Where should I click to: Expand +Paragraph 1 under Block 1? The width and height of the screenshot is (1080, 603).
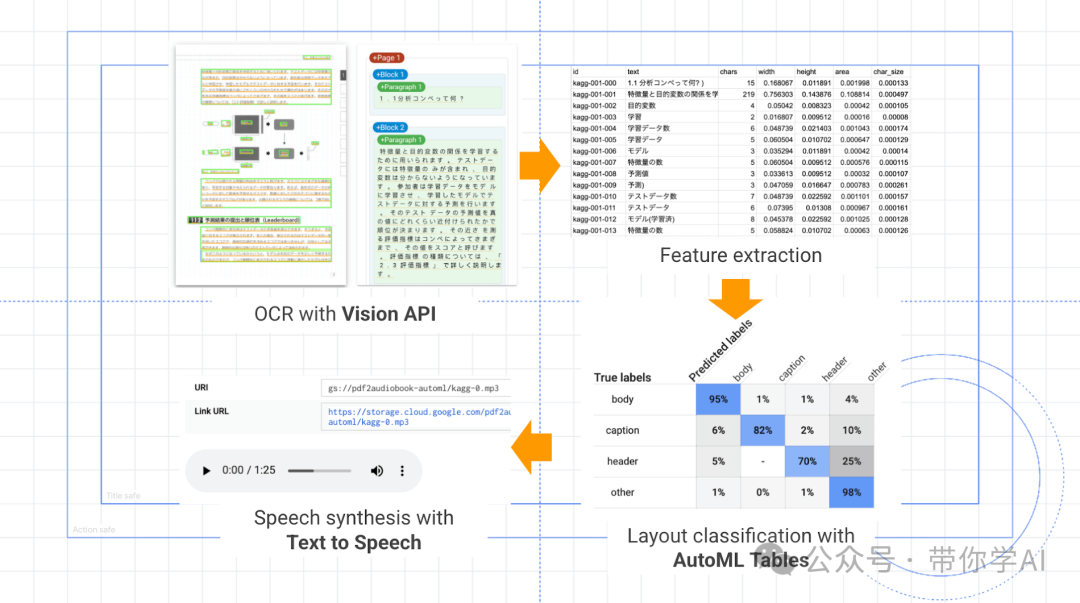click(x=401, y=87)
